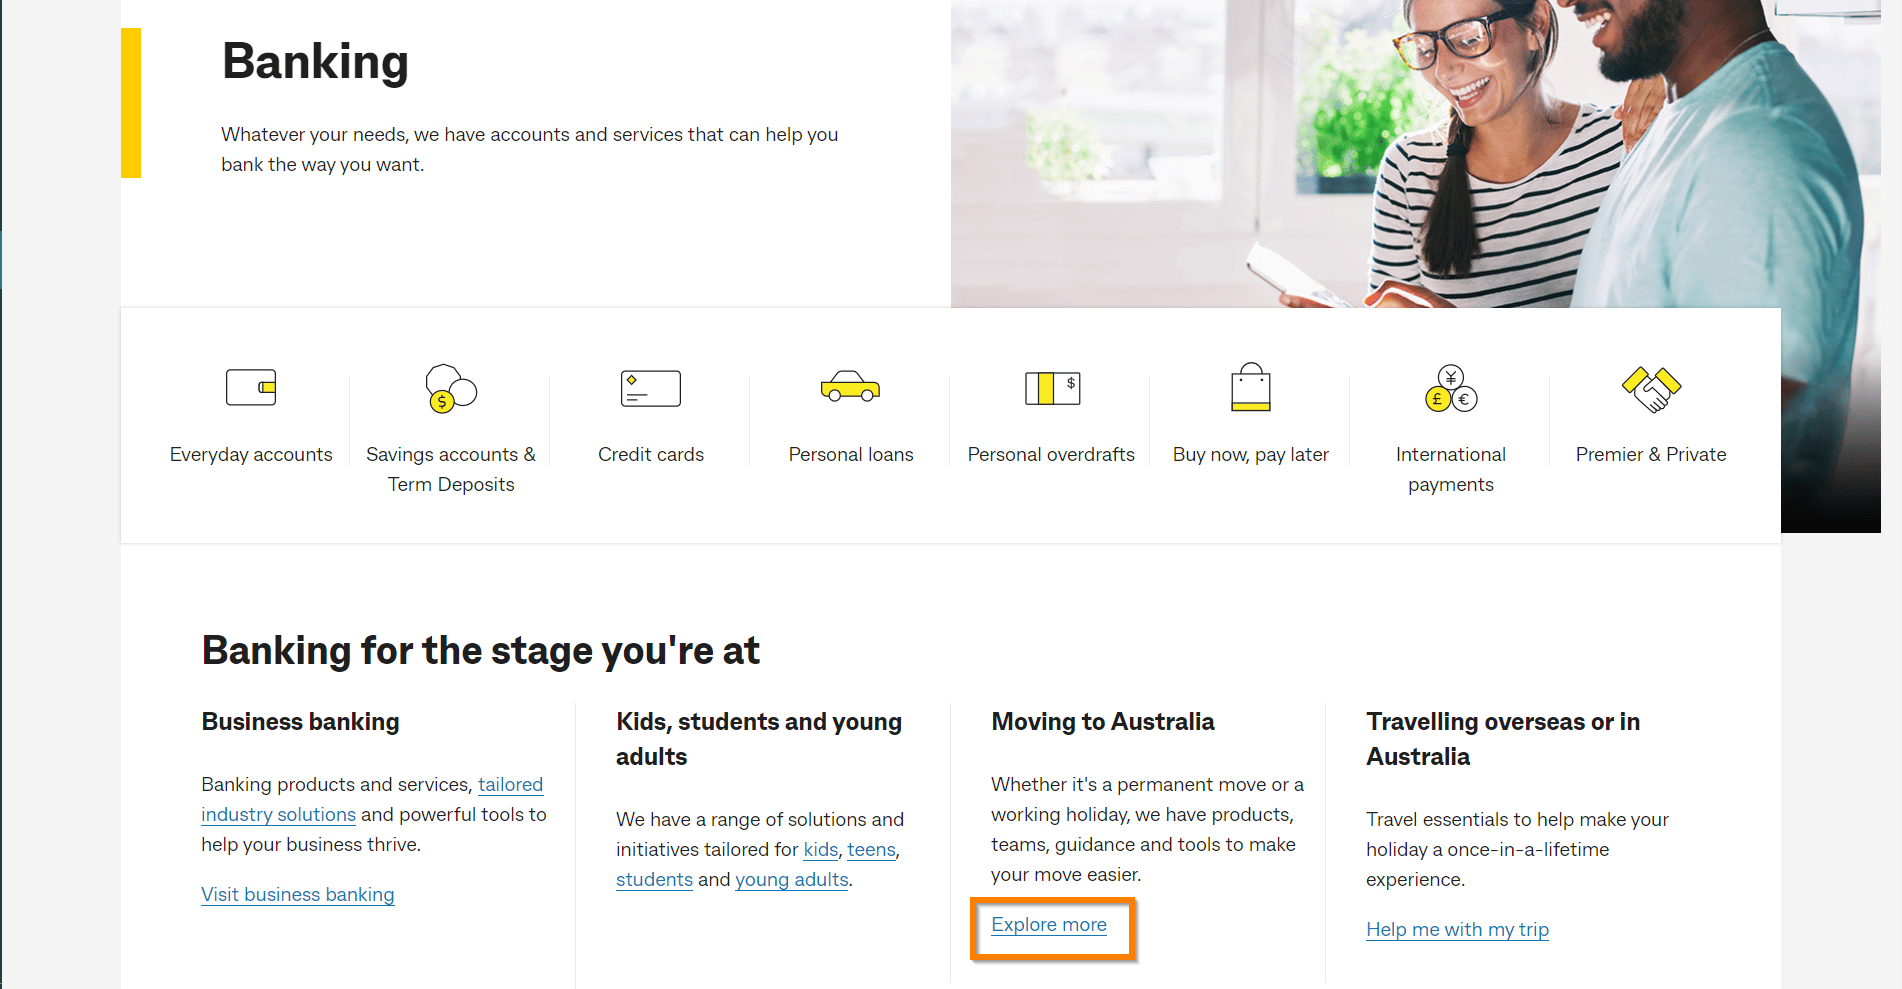Screen dimensions: 1902x989
Task: Click the couple hero banner image
Action: click(x=1400, y=150)
